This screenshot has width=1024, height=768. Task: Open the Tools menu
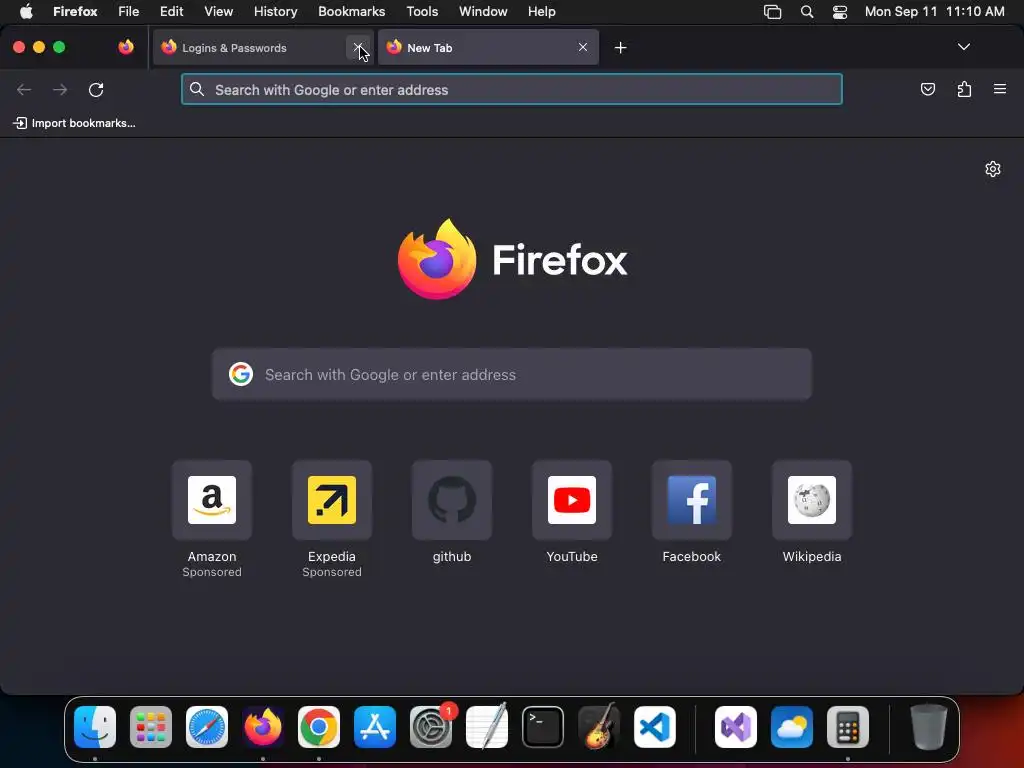click(x=422, y=12)
